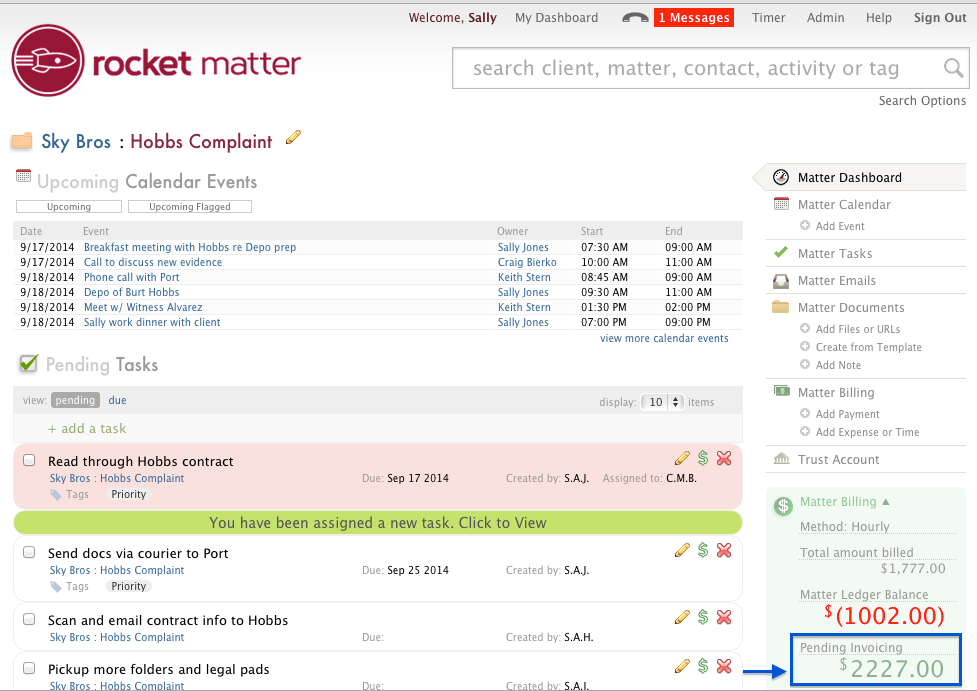This screenshot has width=977, height=691.
Task: Click the add a task link
Action: point(87,428)
